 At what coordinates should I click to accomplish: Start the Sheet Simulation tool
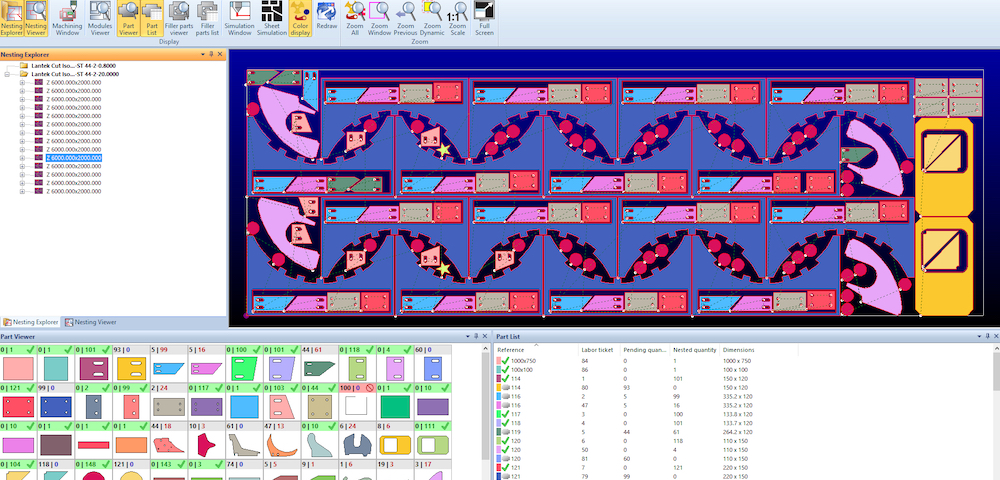[x=272, y=20]
